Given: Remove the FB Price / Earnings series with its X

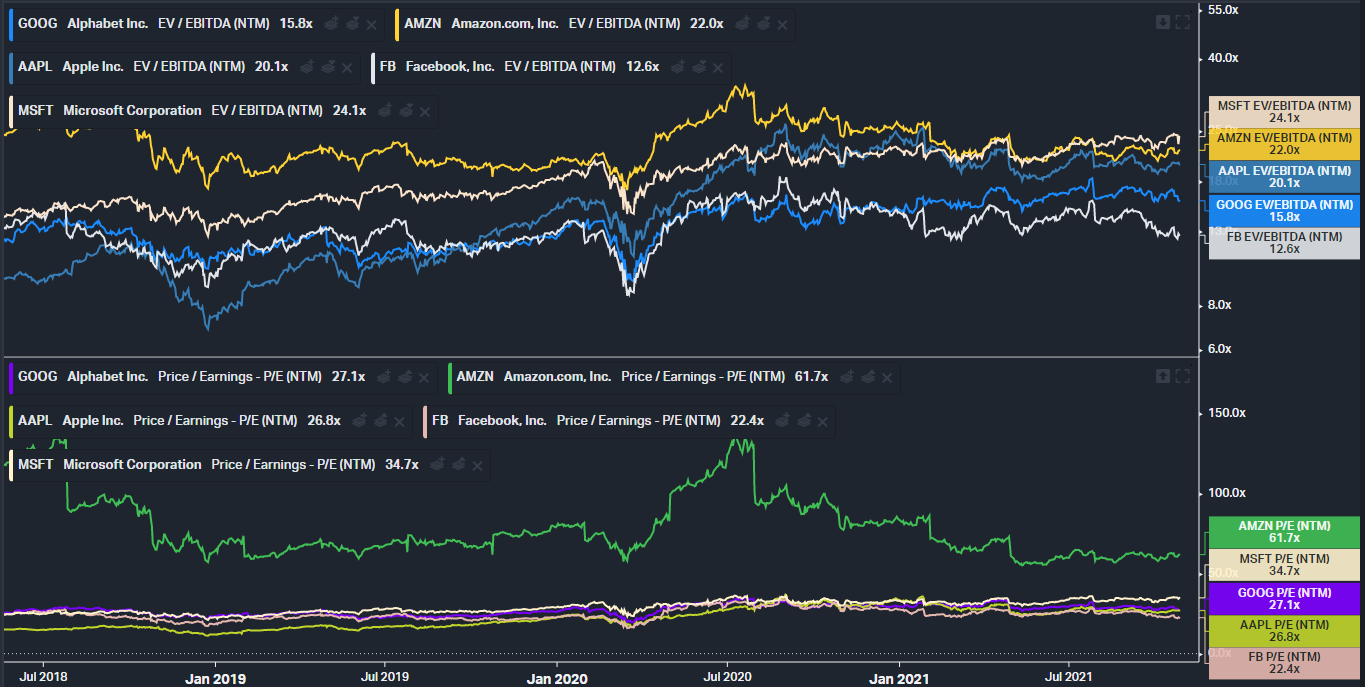Looking at the screenshot, I should point(823,421).
